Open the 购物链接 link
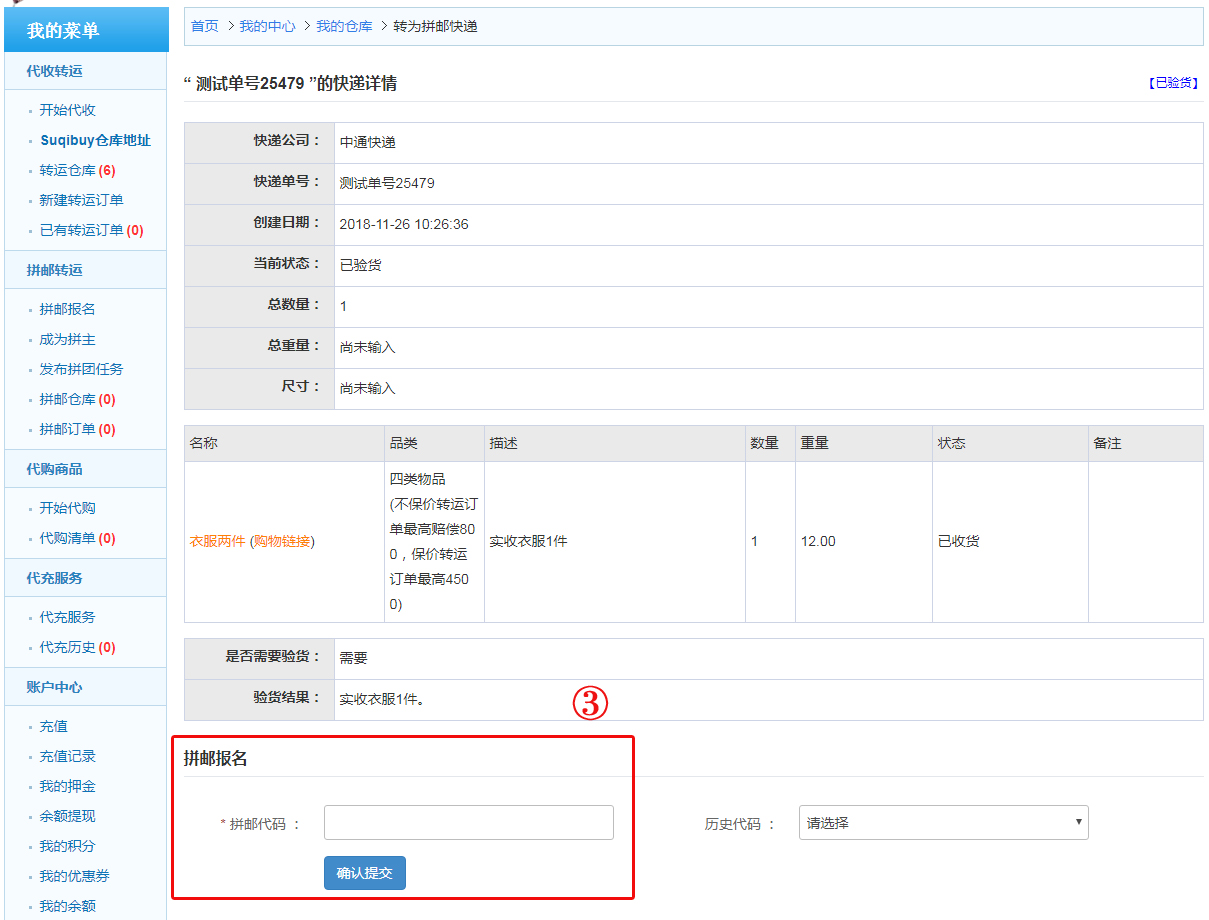Screen dimensions: 1209x920 [281, 542]
